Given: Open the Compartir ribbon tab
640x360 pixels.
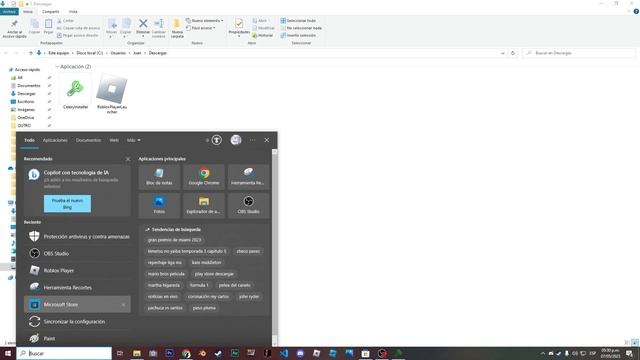Looking at the screenshot, I should (51, 11).
